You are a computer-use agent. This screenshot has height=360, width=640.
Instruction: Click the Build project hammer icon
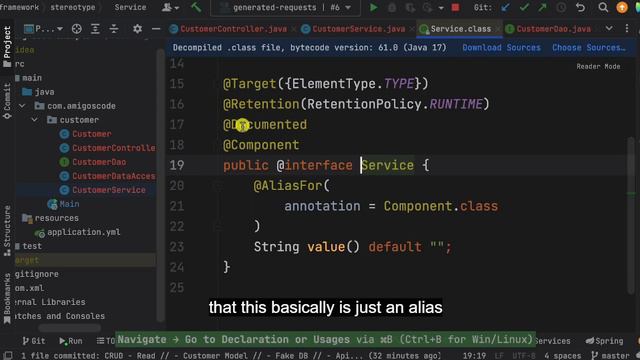[x=196, y=7]
